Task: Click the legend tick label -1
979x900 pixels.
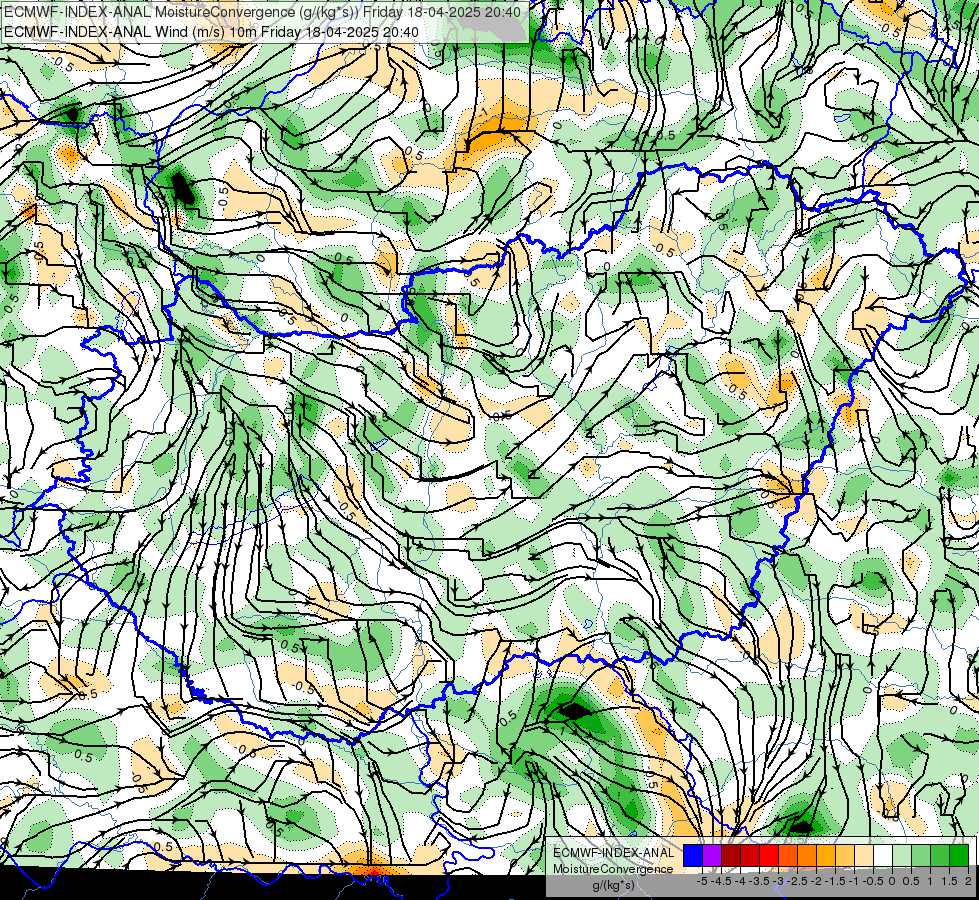Action: point(854,881)
